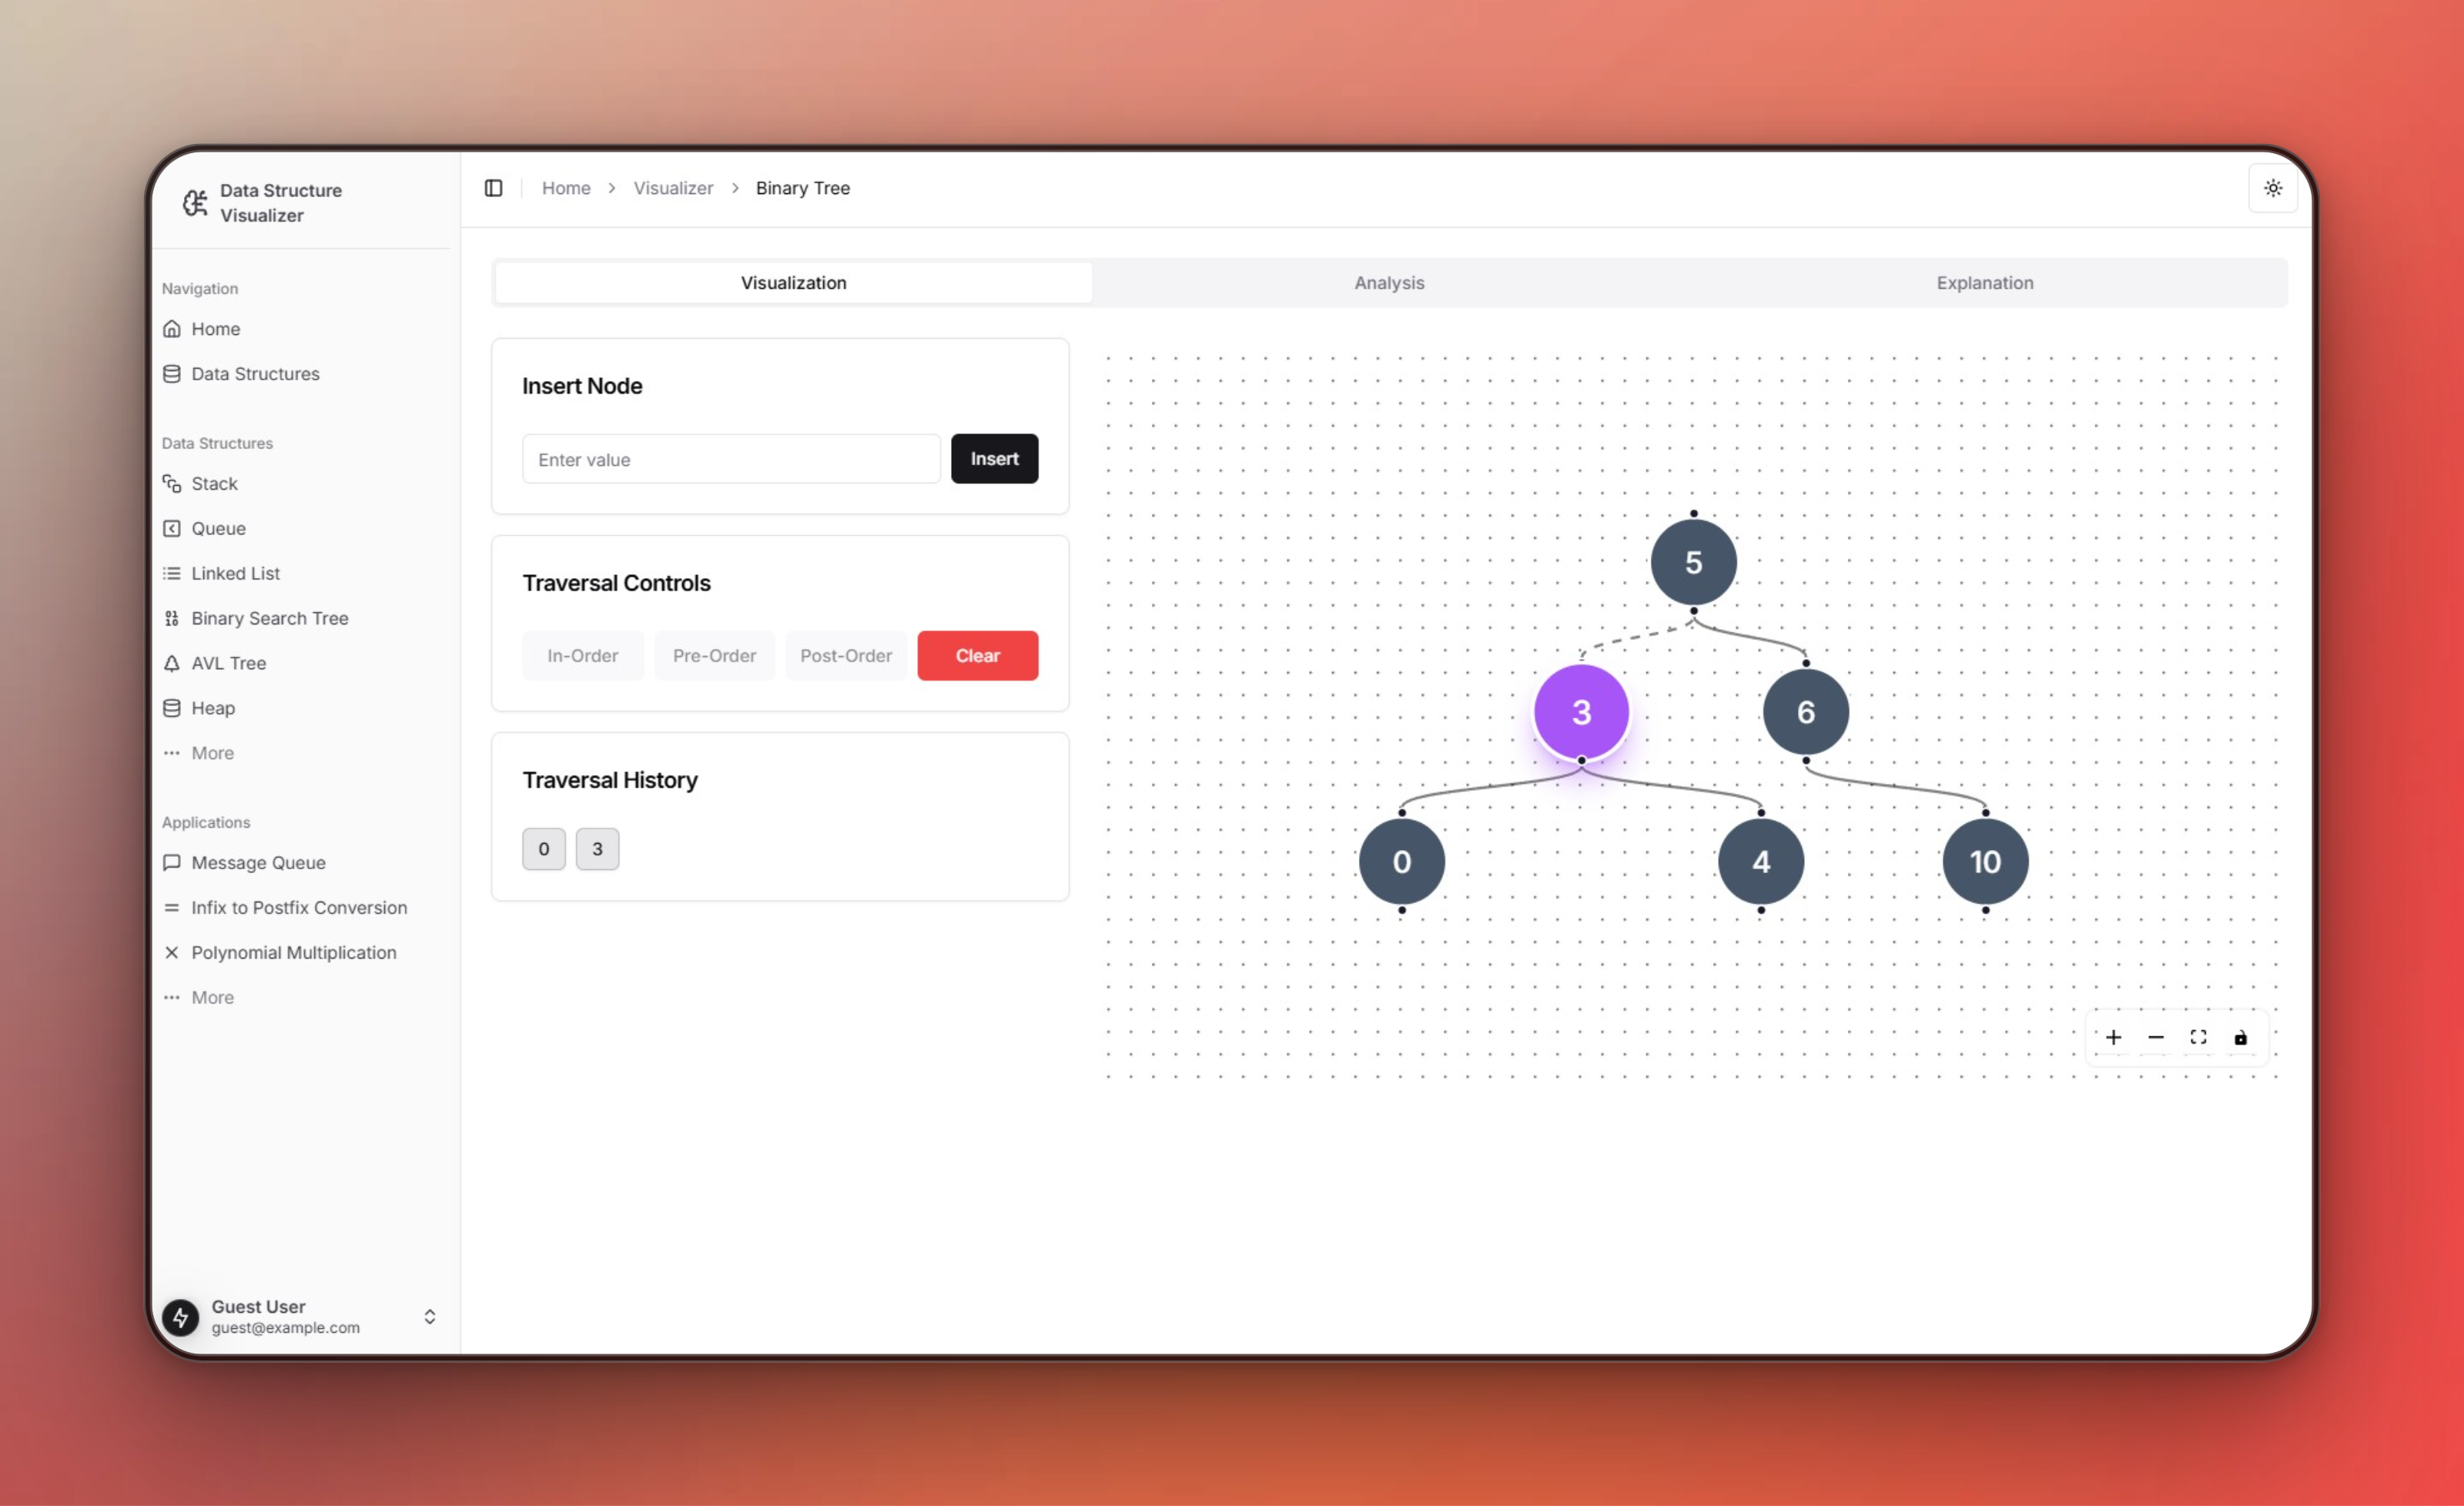
Task: Click the AVL Tree icon in sidebar
Action: [x=172, y=661]
